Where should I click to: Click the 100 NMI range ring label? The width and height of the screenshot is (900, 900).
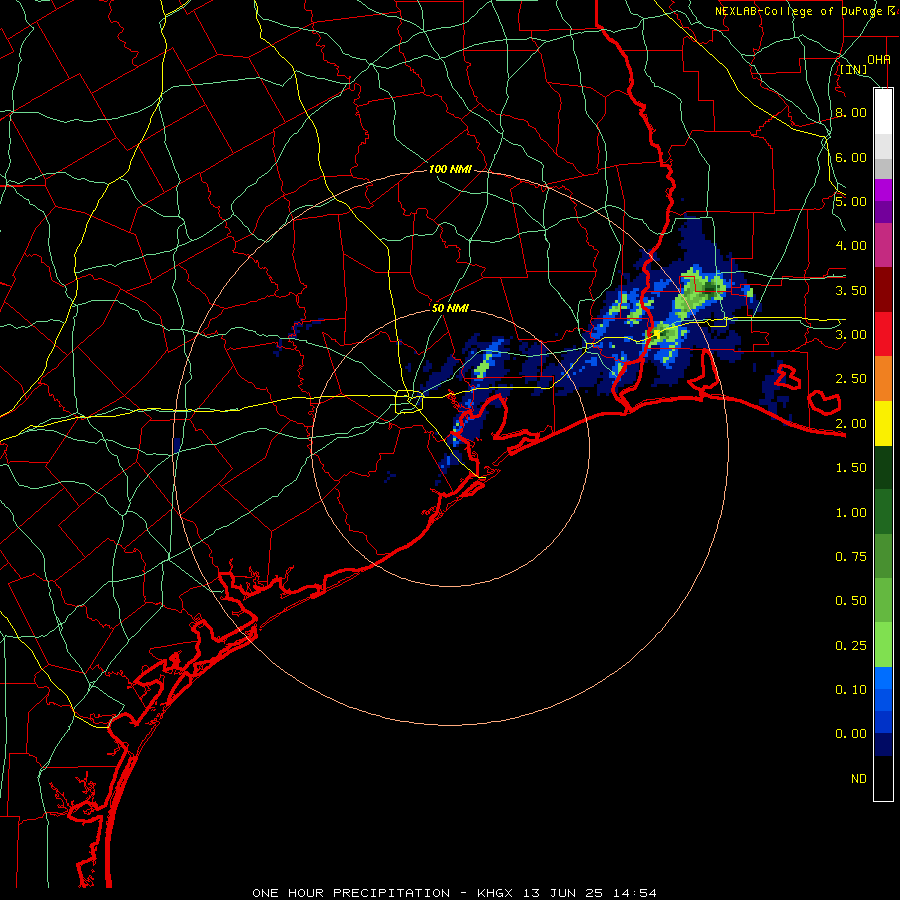(x=450, y=169)
